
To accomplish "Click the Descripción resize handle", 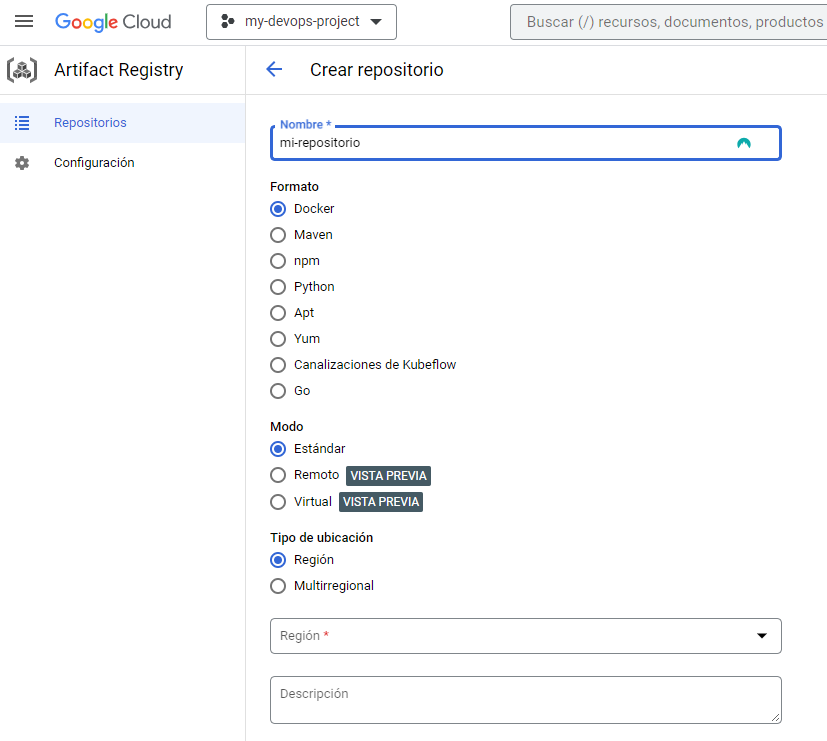I will (775, 717).
